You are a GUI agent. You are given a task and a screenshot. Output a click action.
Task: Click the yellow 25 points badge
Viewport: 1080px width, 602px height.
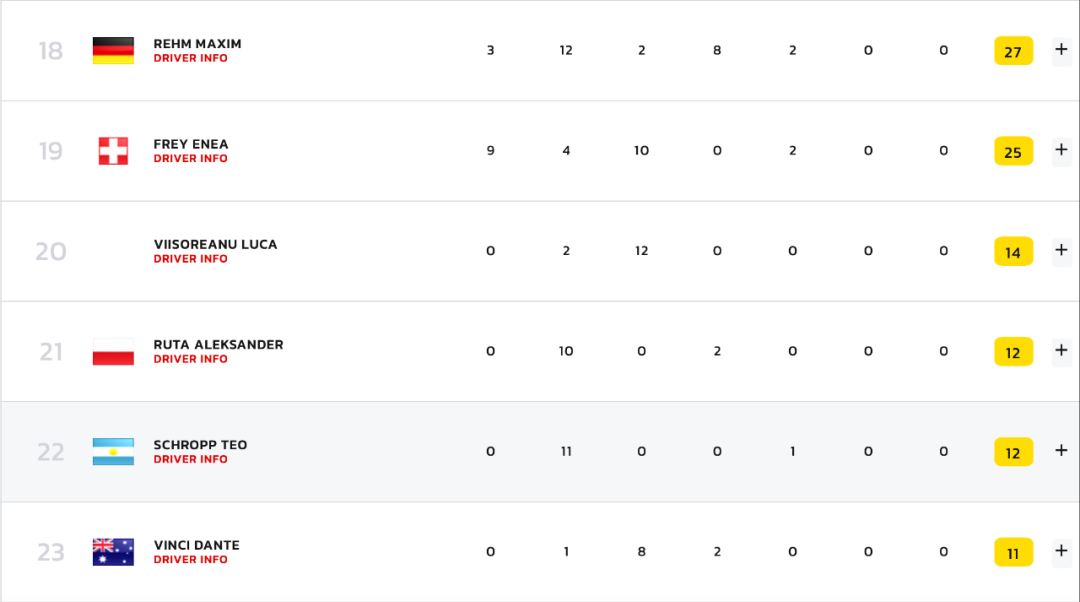click(1013, 152)
